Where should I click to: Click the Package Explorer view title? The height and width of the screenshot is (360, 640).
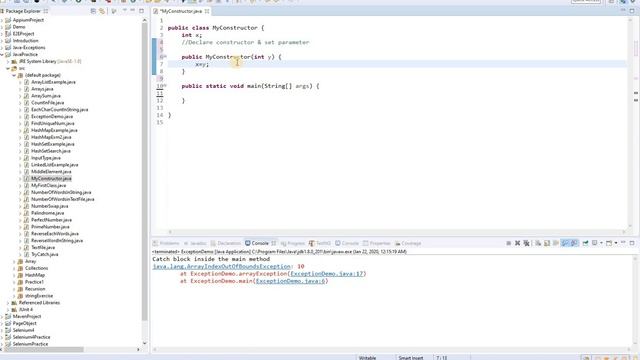(23, 11)
